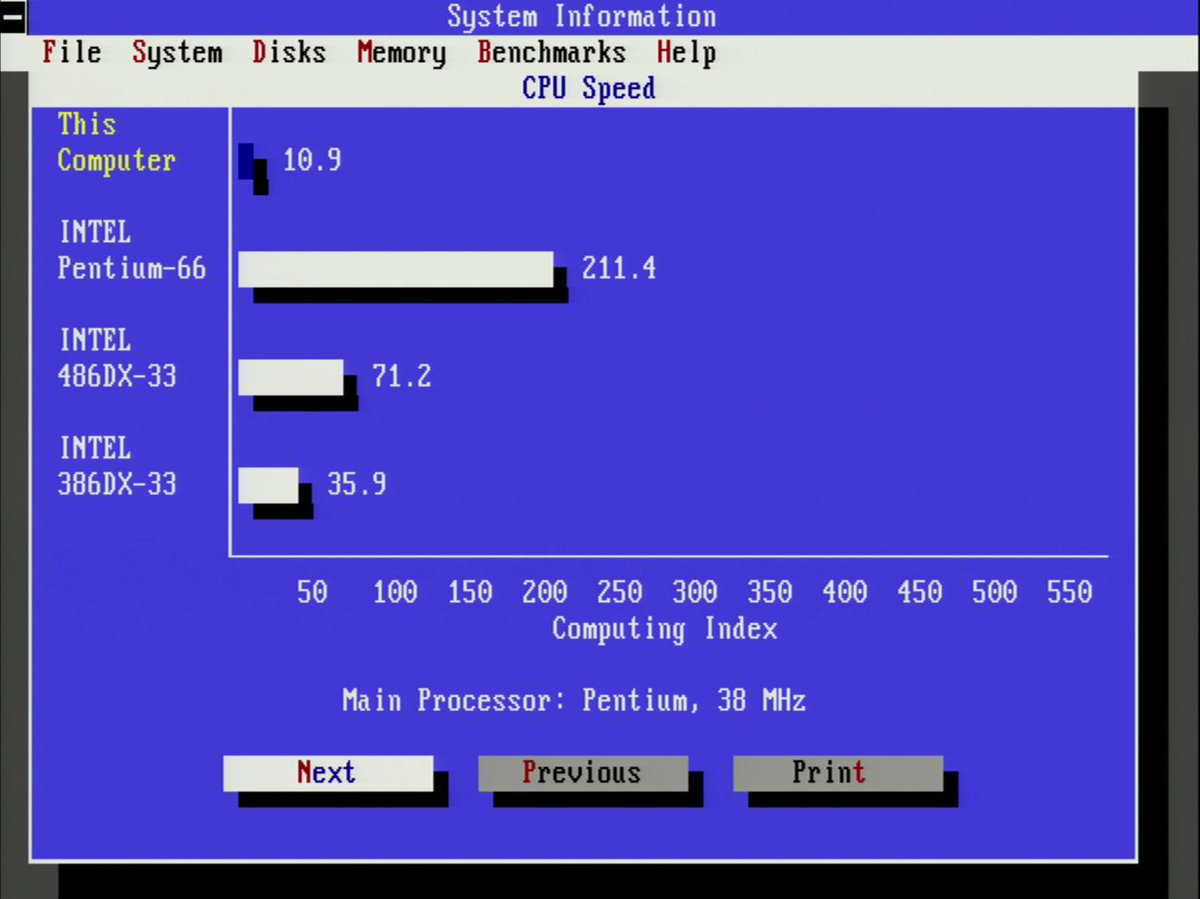Click the Computing Index axis title
The height and width of the screenshot is (899, 1200).
664,629
